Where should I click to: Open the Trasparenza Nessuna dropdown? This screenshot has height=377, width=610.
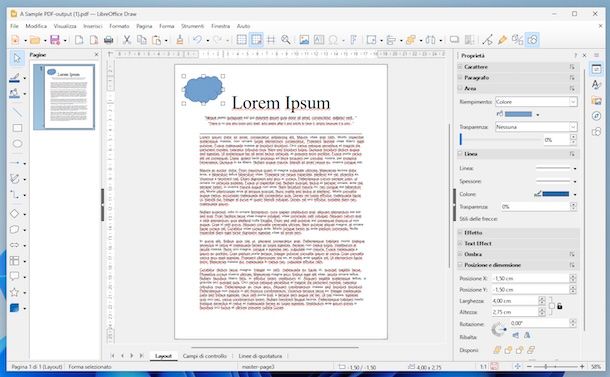536,127
